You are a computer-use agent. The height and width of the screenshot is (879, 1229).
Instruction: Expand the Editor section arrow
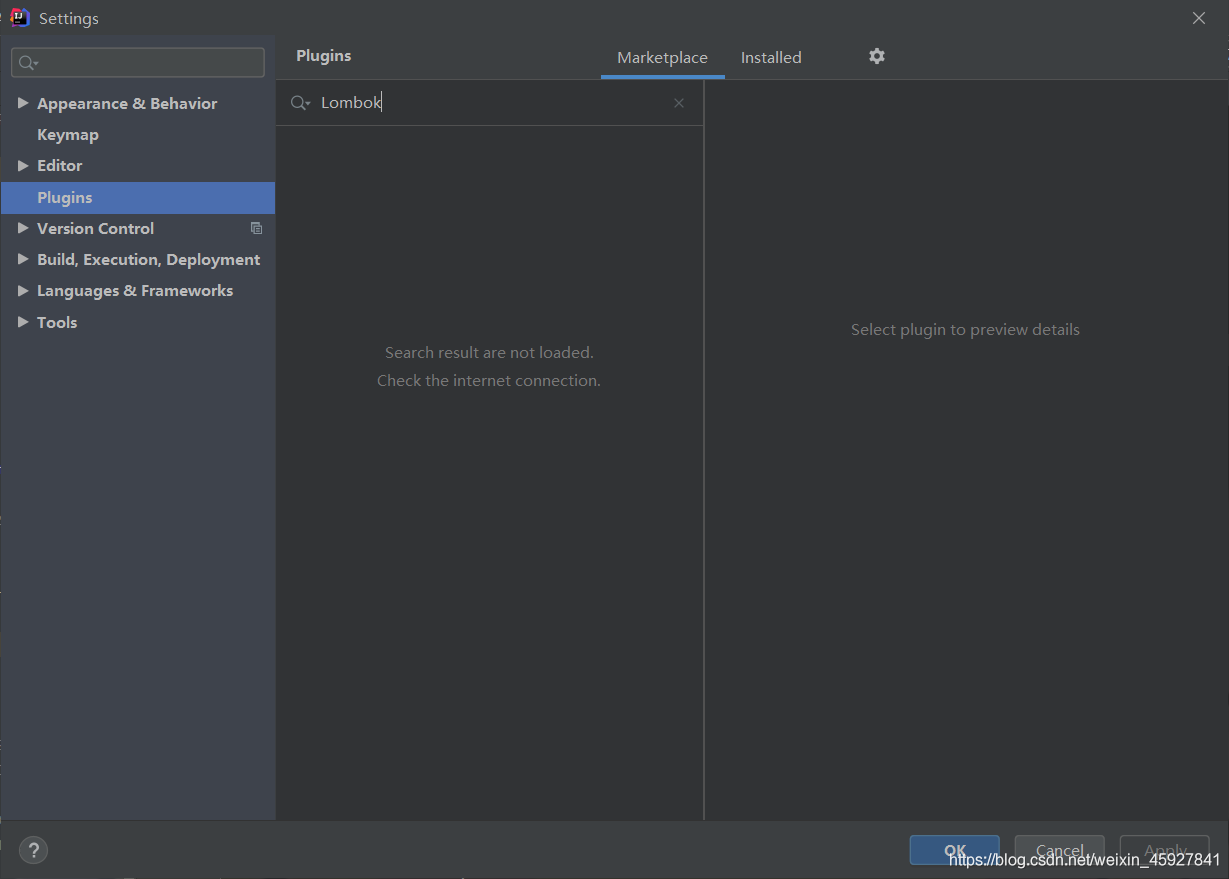[23, 165]
